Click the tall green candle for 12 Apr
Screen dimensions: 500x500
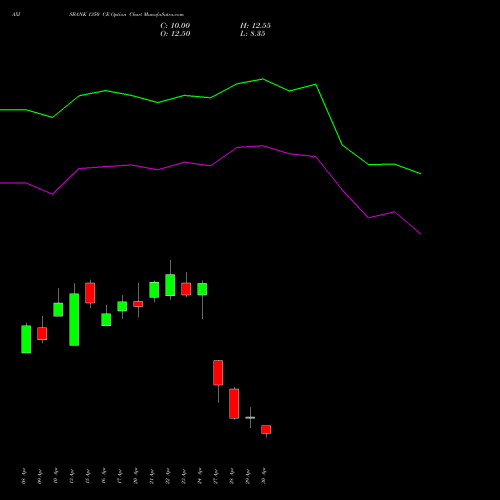tap(74, 319)
